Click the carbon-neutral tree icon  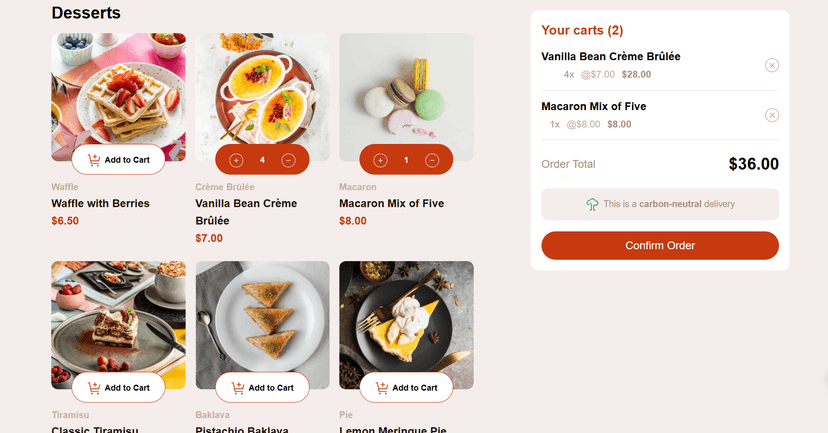click(x=592, y=205)
